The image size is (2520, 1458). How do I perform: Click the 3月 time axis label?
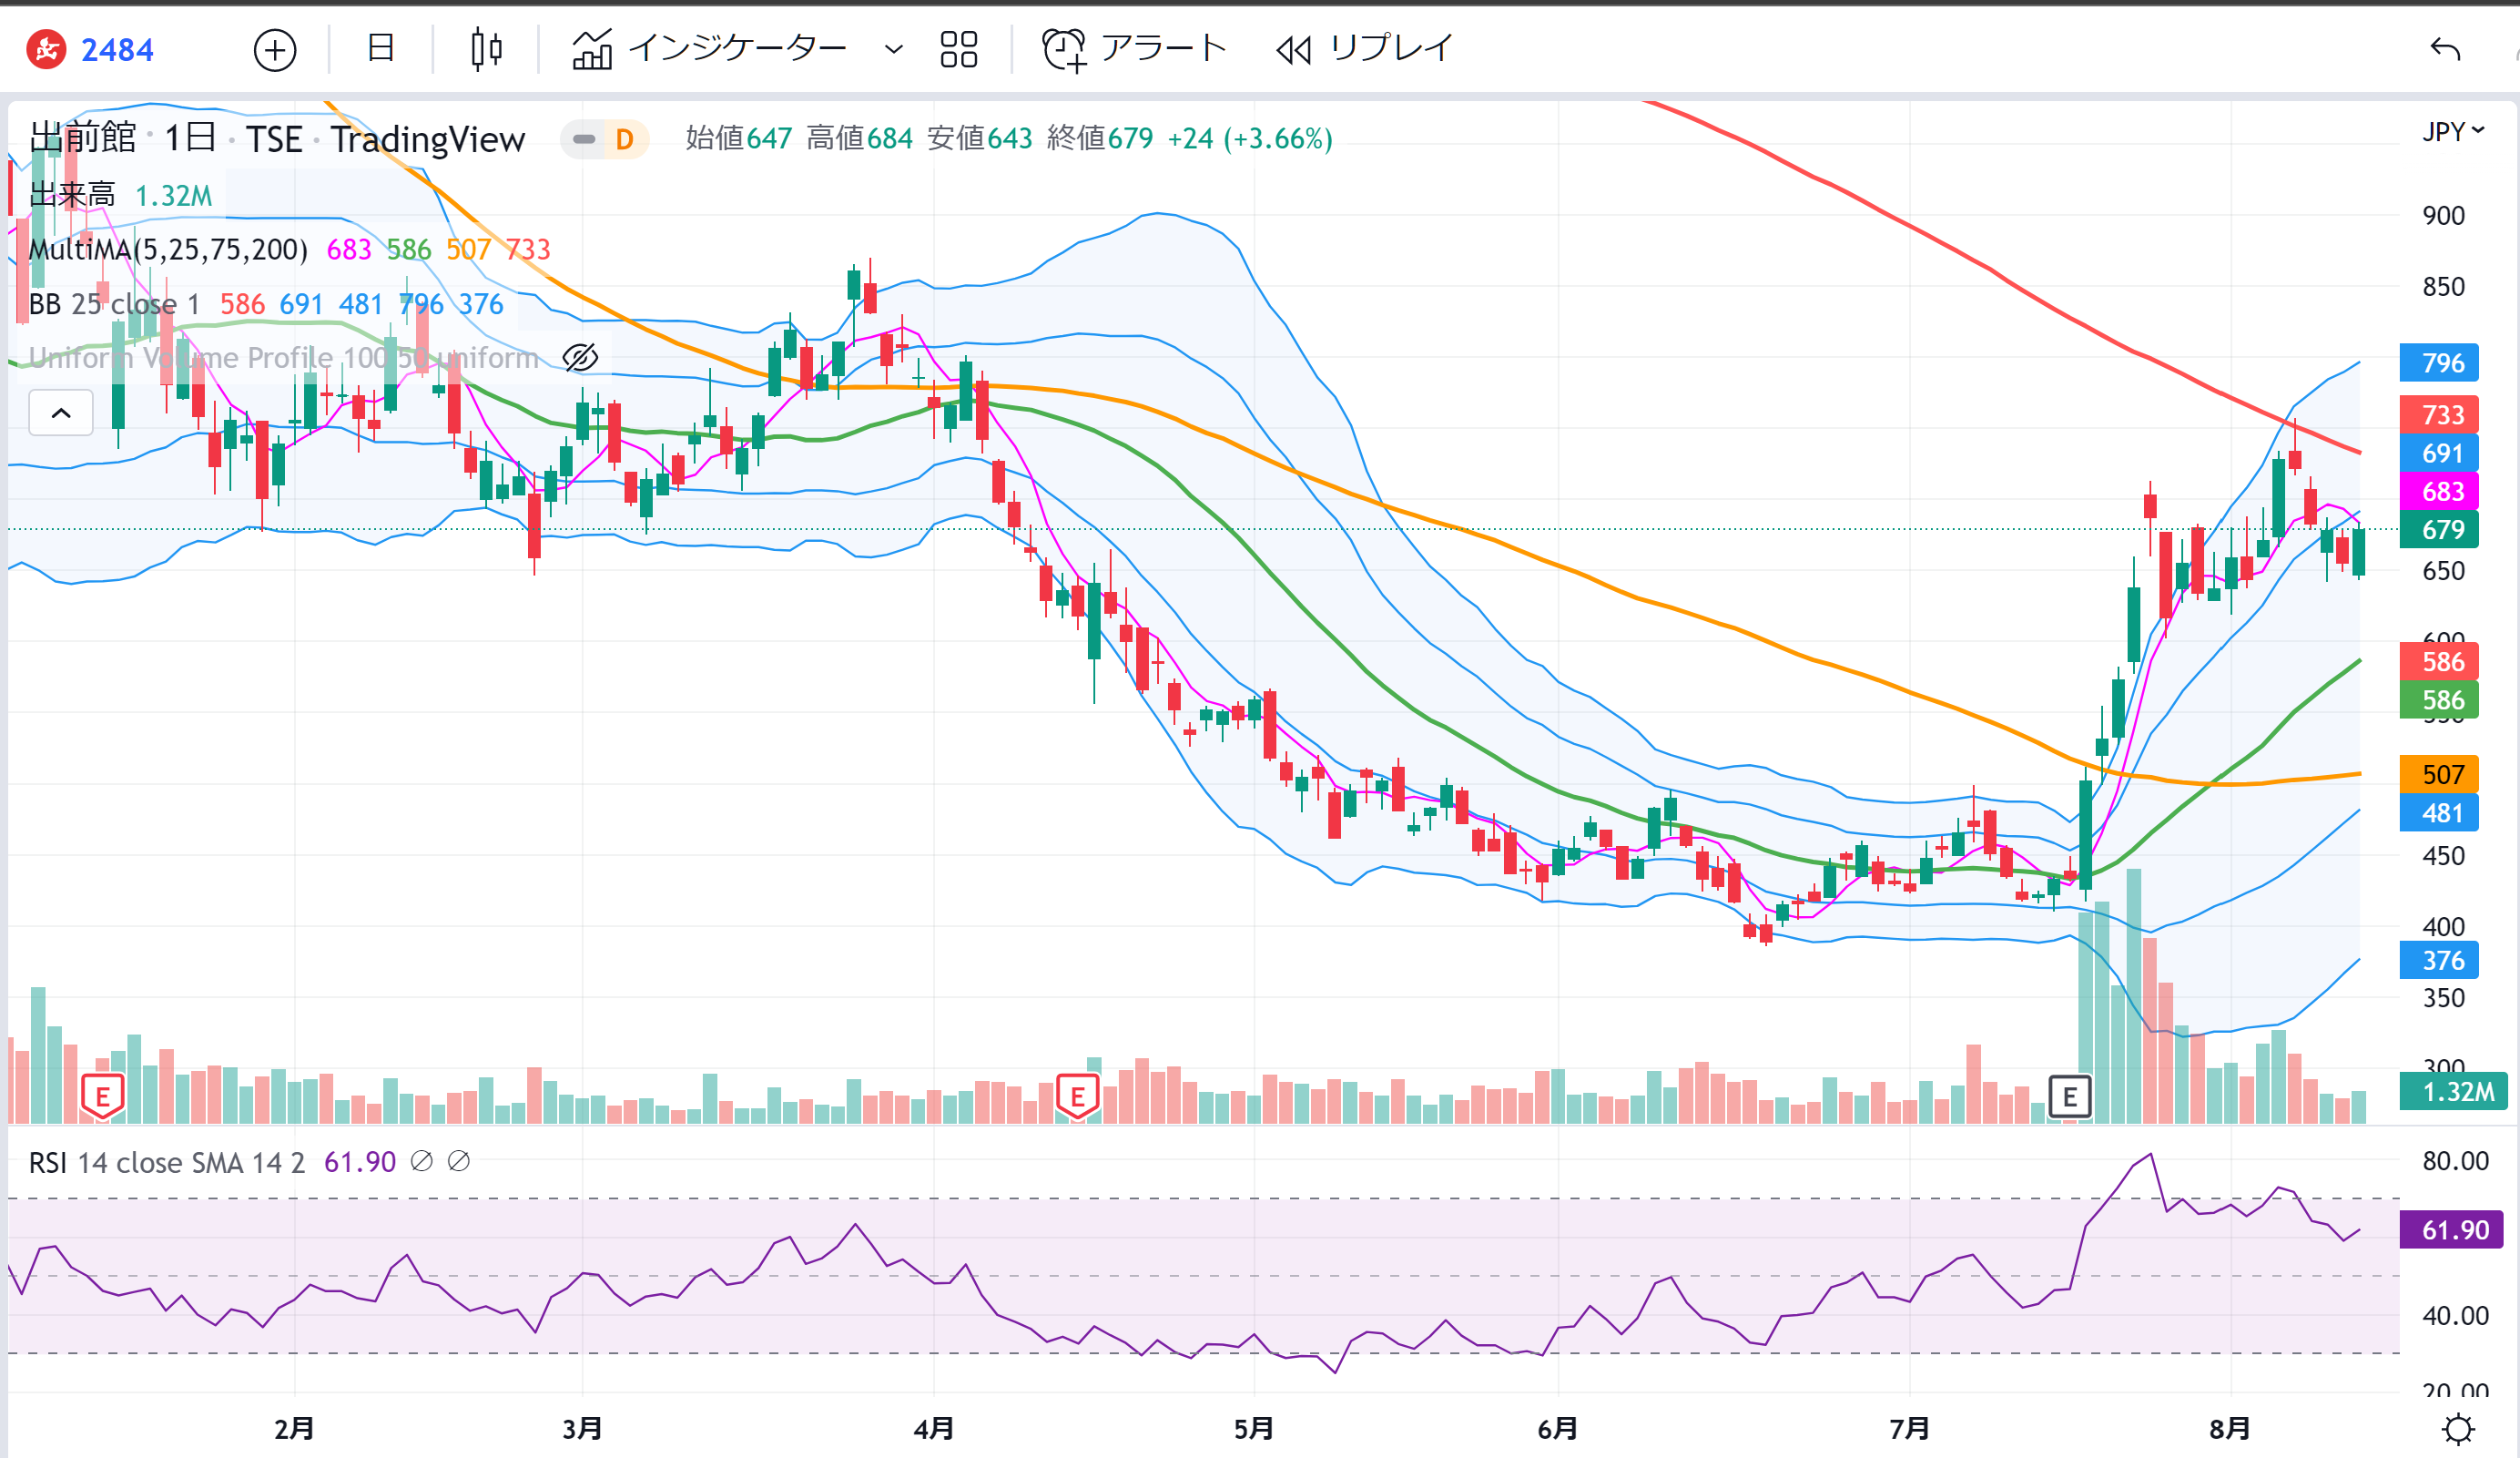click(x=582, y=1429)
